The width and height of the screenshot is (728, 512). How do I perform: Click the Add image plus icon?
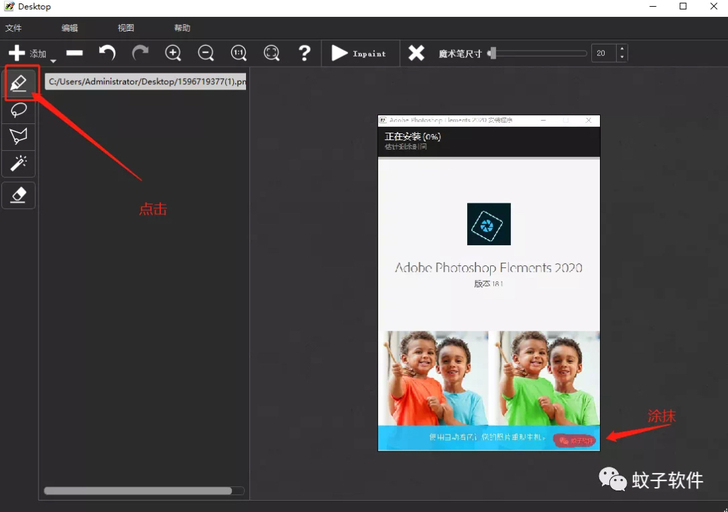pyautogui.click(x=17, y=53)
